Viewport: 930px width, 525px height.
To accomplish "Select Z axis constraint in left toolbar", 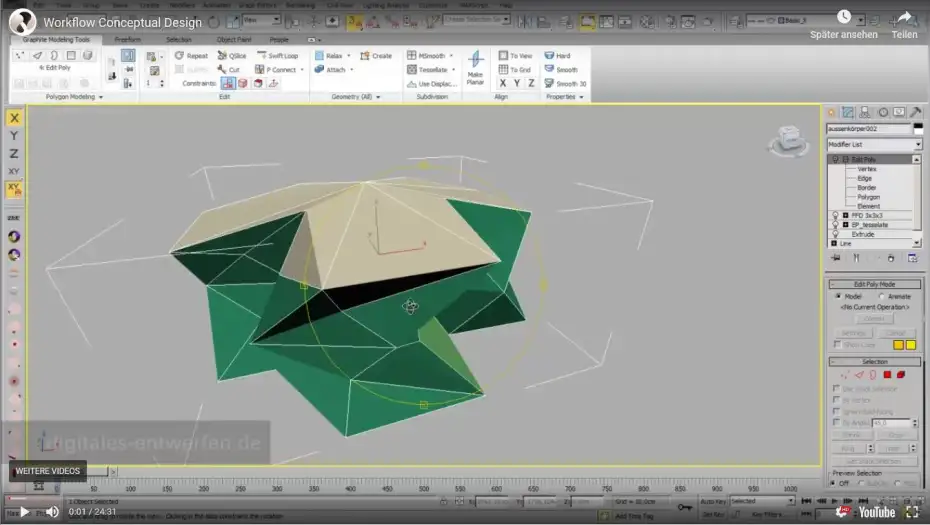I will coord(14,154).
